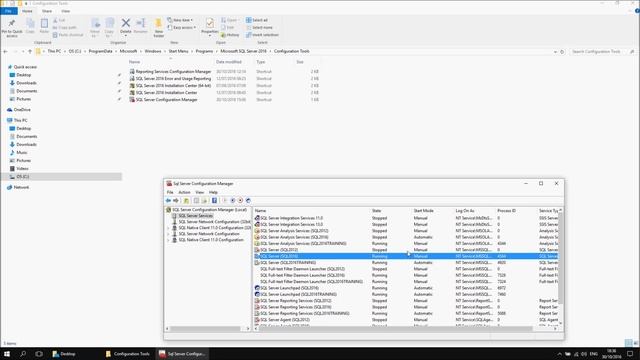
Task: Open the File menu in Sql Server Configuration Manager
Action: point(170,192)
